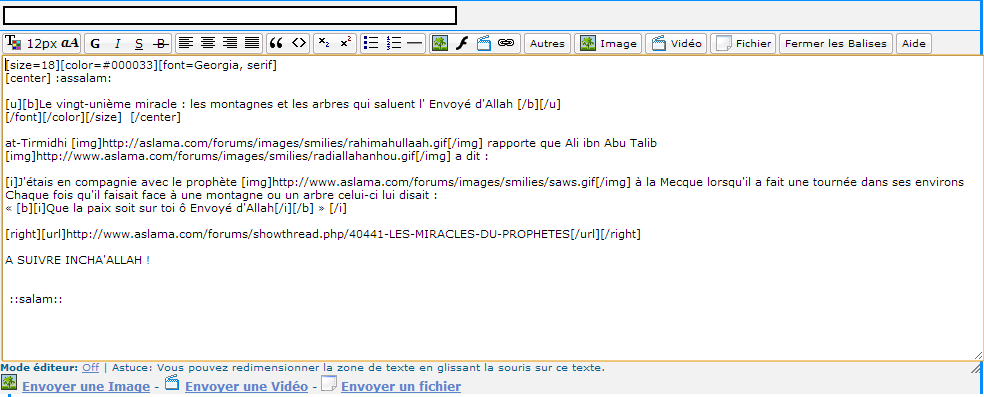Screen dimensions: 984x397
Task: Click in the title input field
Action: (x=230, y=15)
